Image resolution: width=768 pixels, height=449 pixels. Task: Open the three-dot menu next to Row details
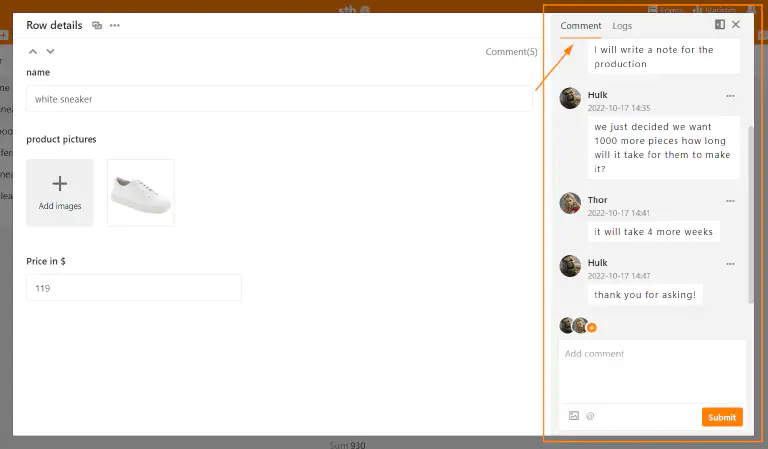click(x=115, y=25)
